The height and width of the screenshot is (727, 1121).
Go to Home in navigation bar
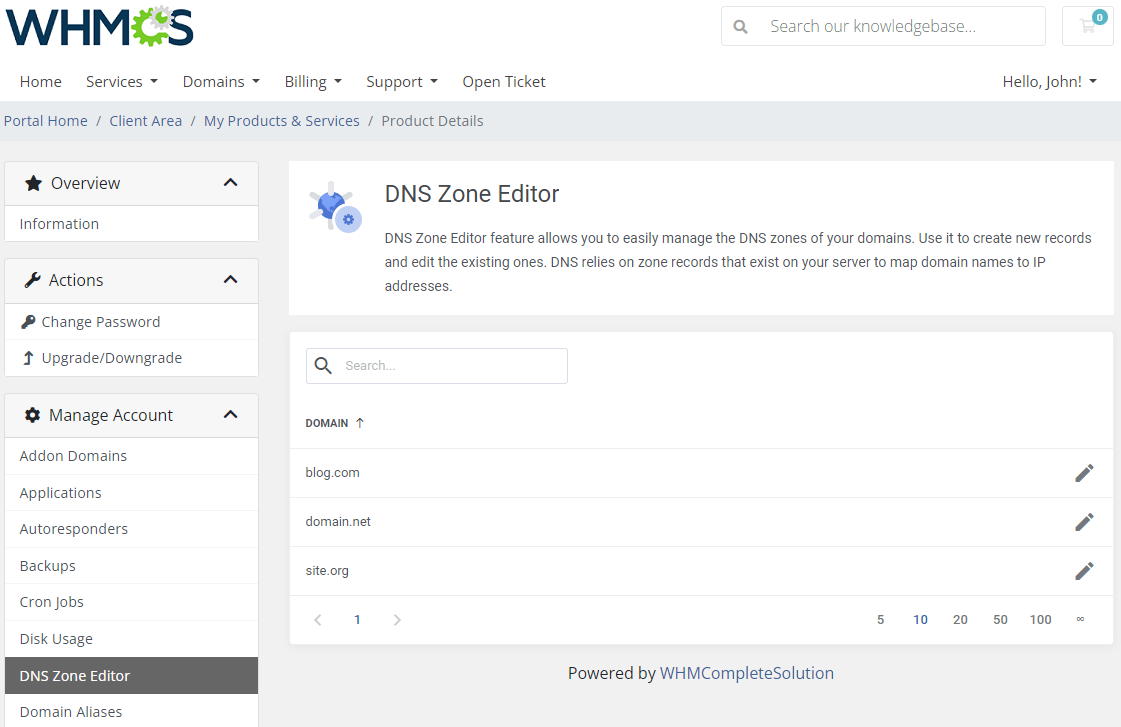(x=41, y=81)
